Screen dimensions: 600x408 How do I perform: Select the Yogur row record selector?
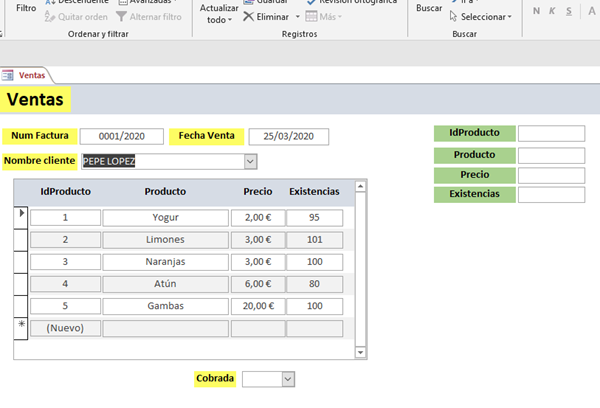click(21, 217)
